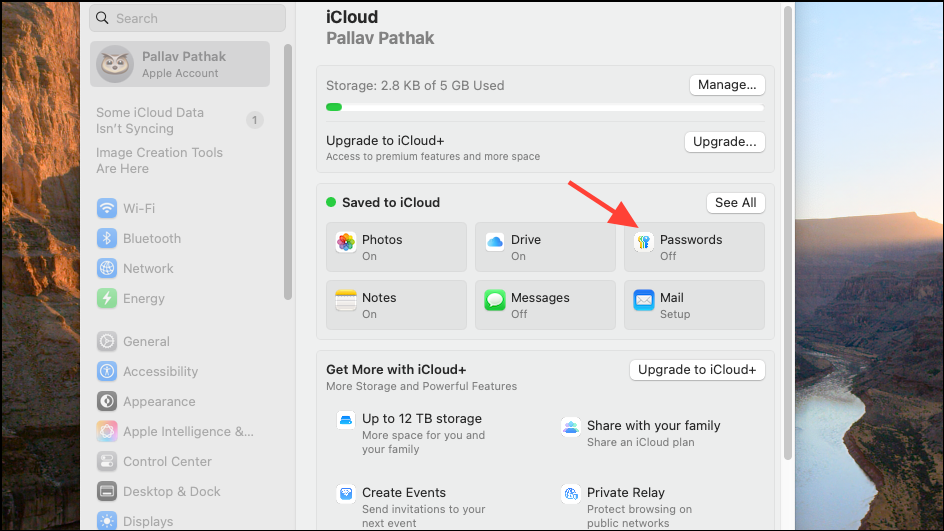The image size is (944, 531).
Task: Select Wi-Fi in the sidebar
Action: (x=139, y=208)
